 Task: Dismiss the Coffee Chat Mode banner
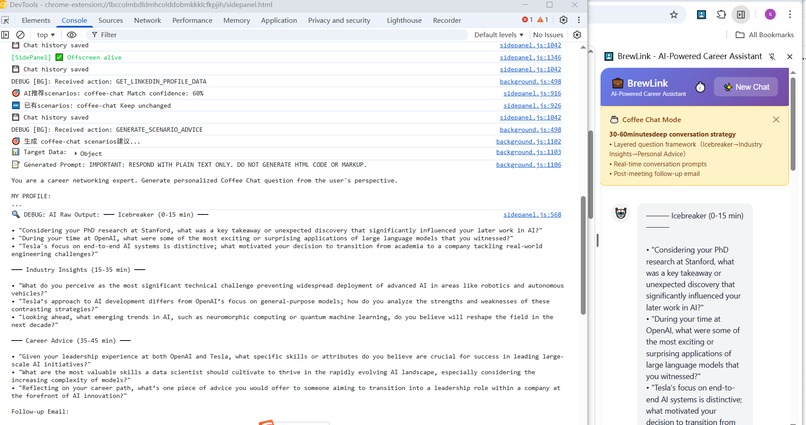(776, 119)
